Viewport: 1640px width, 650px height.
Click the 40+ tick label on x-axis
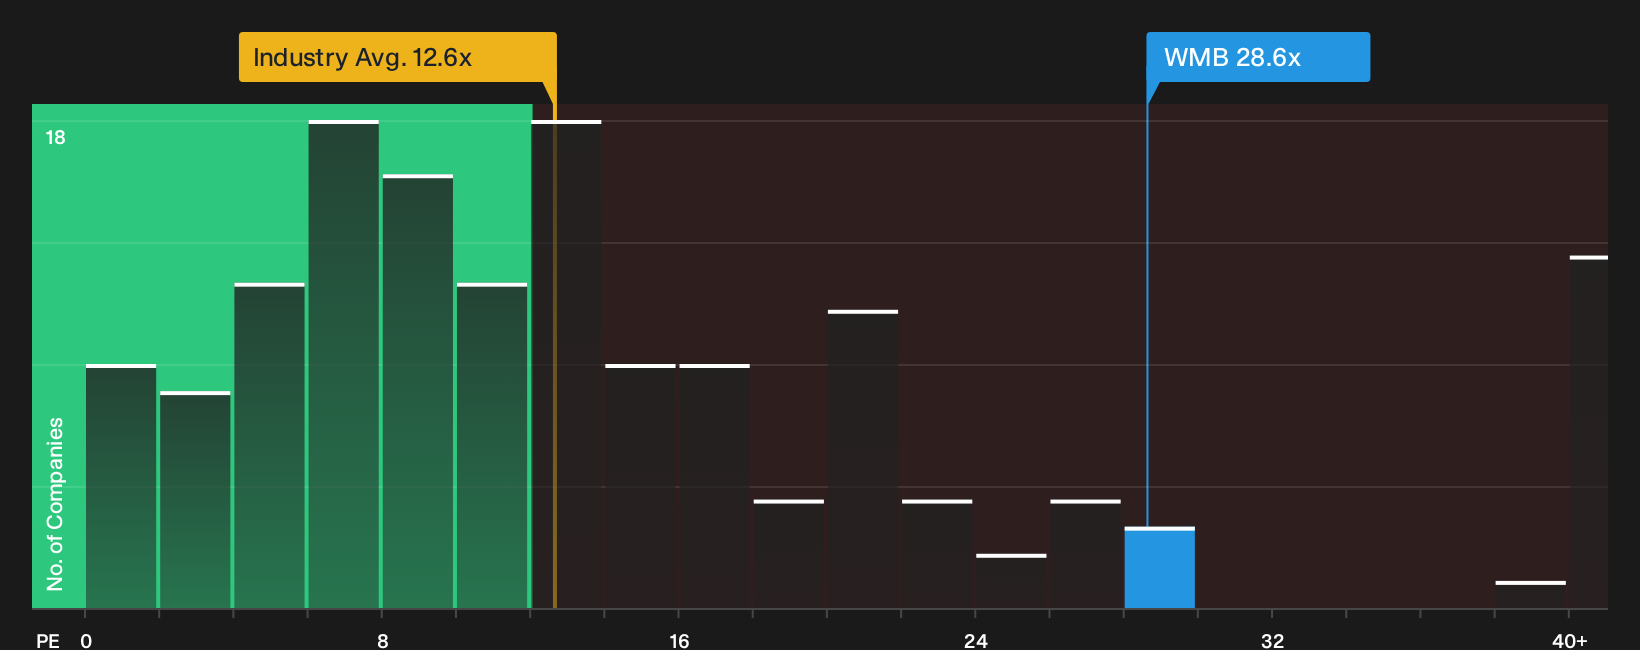pyautogui.click(x=1570, y=641)
